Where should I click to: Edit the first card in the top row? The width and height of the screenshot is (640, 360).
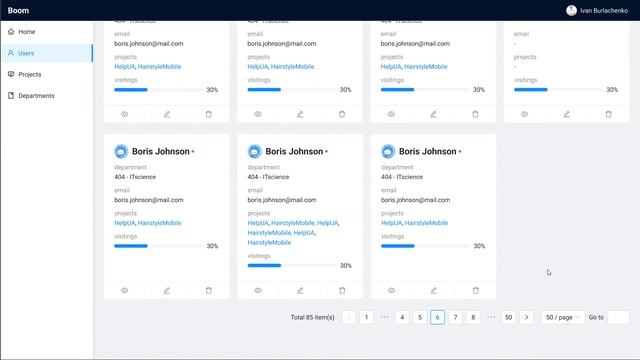click(x=167, y=114)
